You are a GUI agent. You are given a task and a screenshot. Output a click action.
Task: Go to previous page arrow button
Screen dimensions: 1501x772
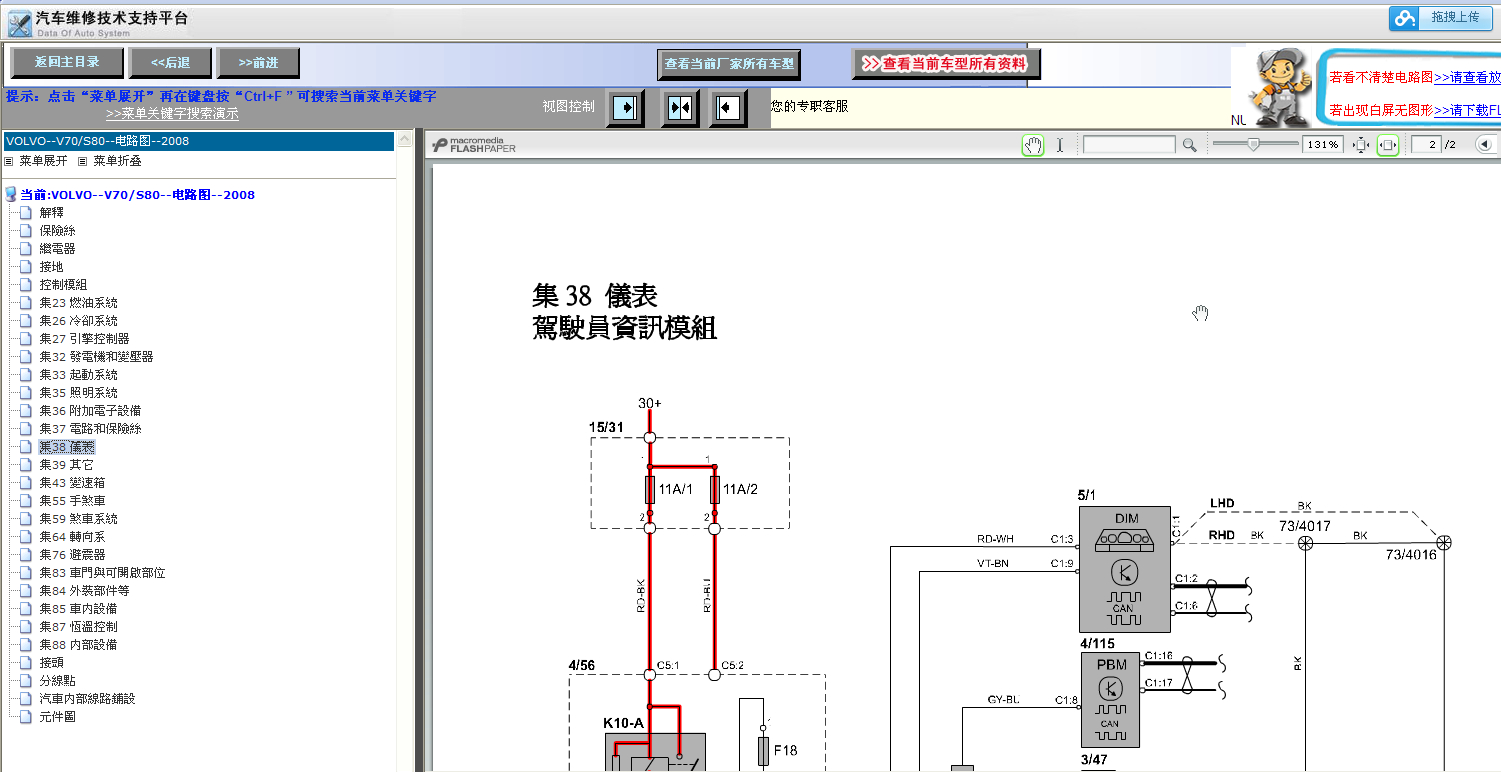(1485, 145)
